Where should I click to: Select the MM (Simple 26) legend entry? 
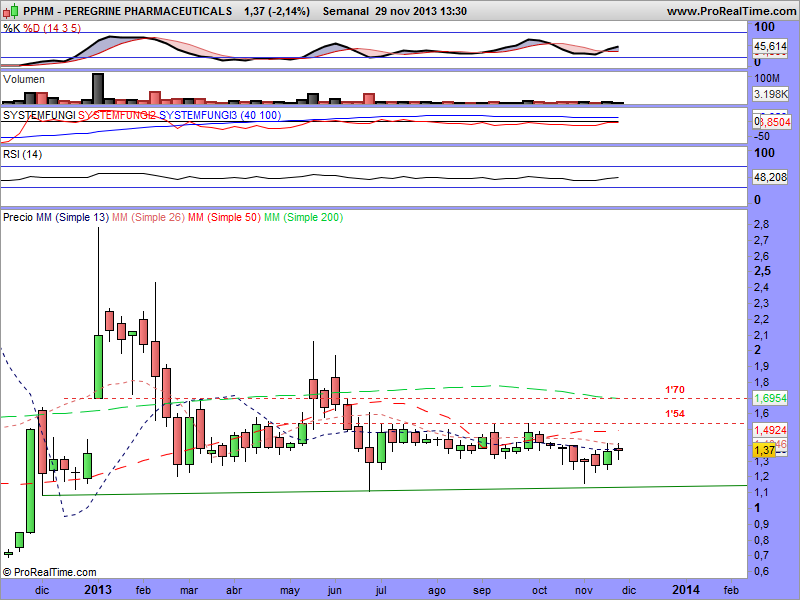pos(148,217)
